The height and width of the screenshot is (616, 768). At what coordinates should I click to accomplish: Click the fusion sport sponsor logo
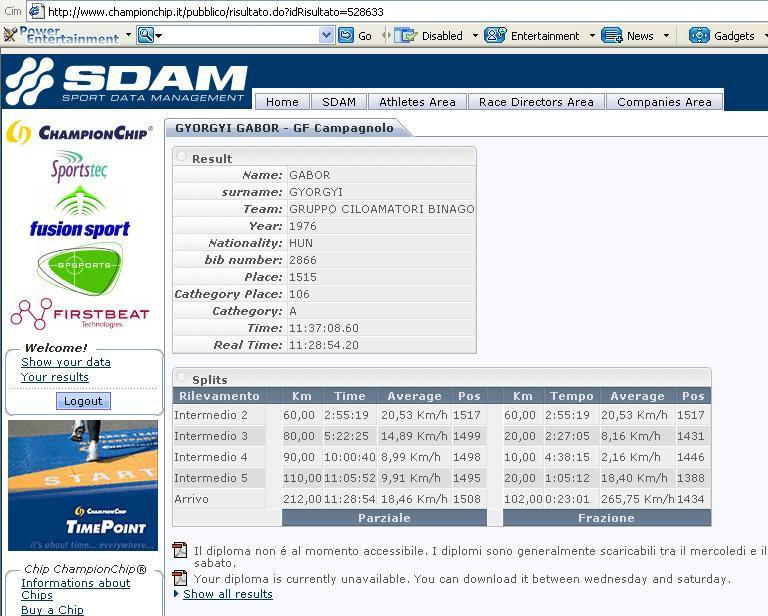click(x=80, y=213)
